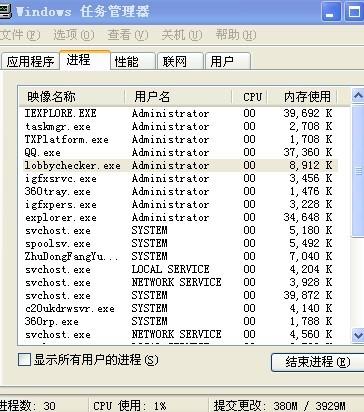Viewport: 364px width, 412px height.
Task: Switch to the 应用程序 tab
Action: coord(30,61)
